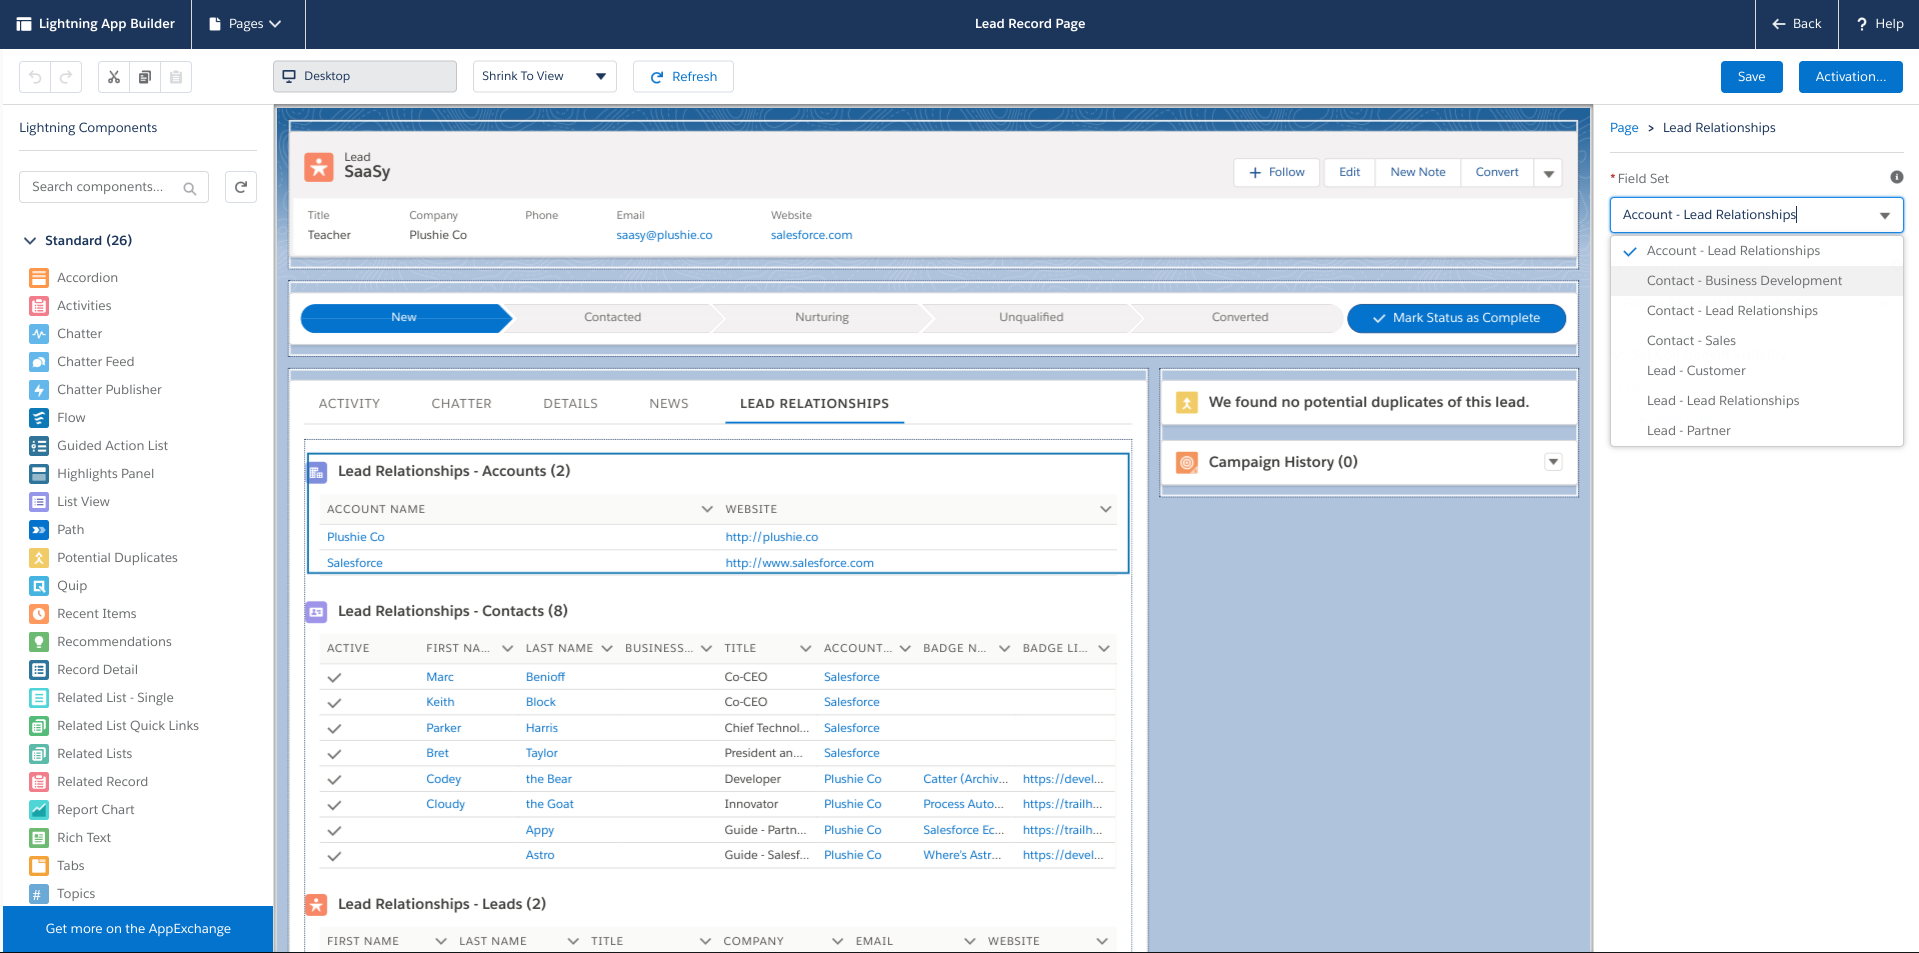This screenshot has width=1919, height=953.
Task: Toggle Active checkmark for Marc Benioff
Action: click(334, 678)
